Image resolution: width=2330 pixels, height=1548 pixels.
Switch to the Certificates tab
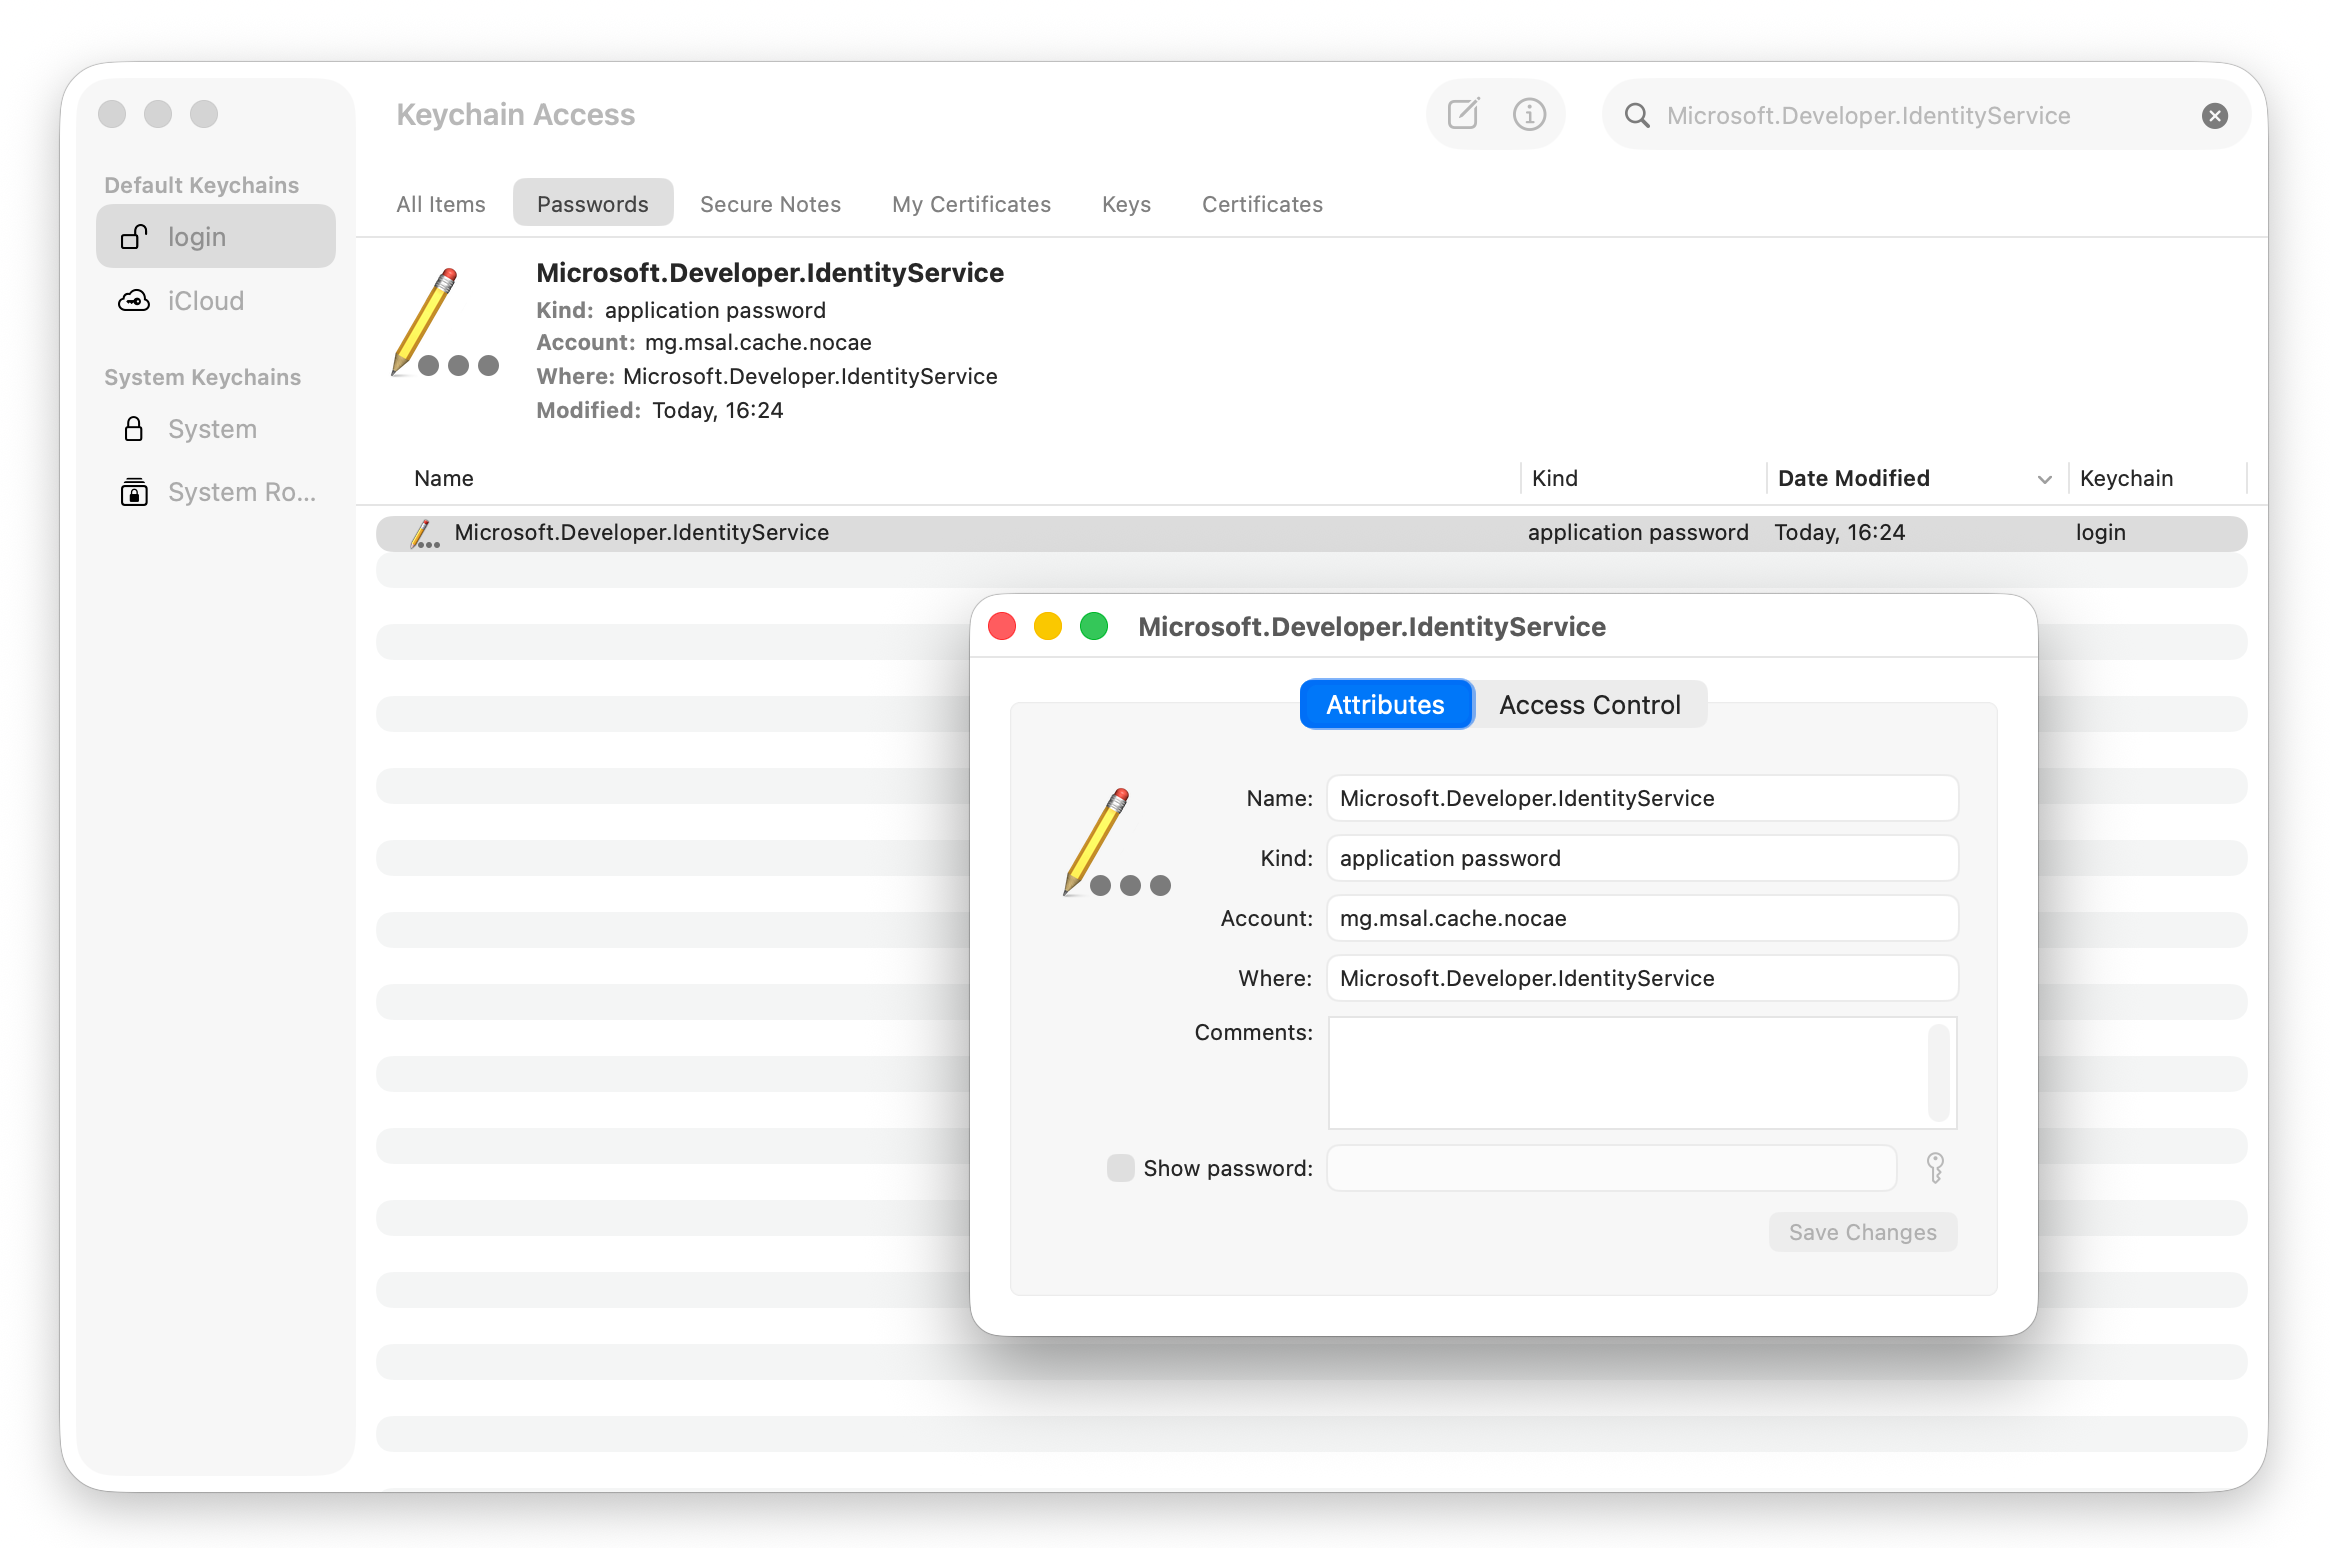[x=1262, y=204]
